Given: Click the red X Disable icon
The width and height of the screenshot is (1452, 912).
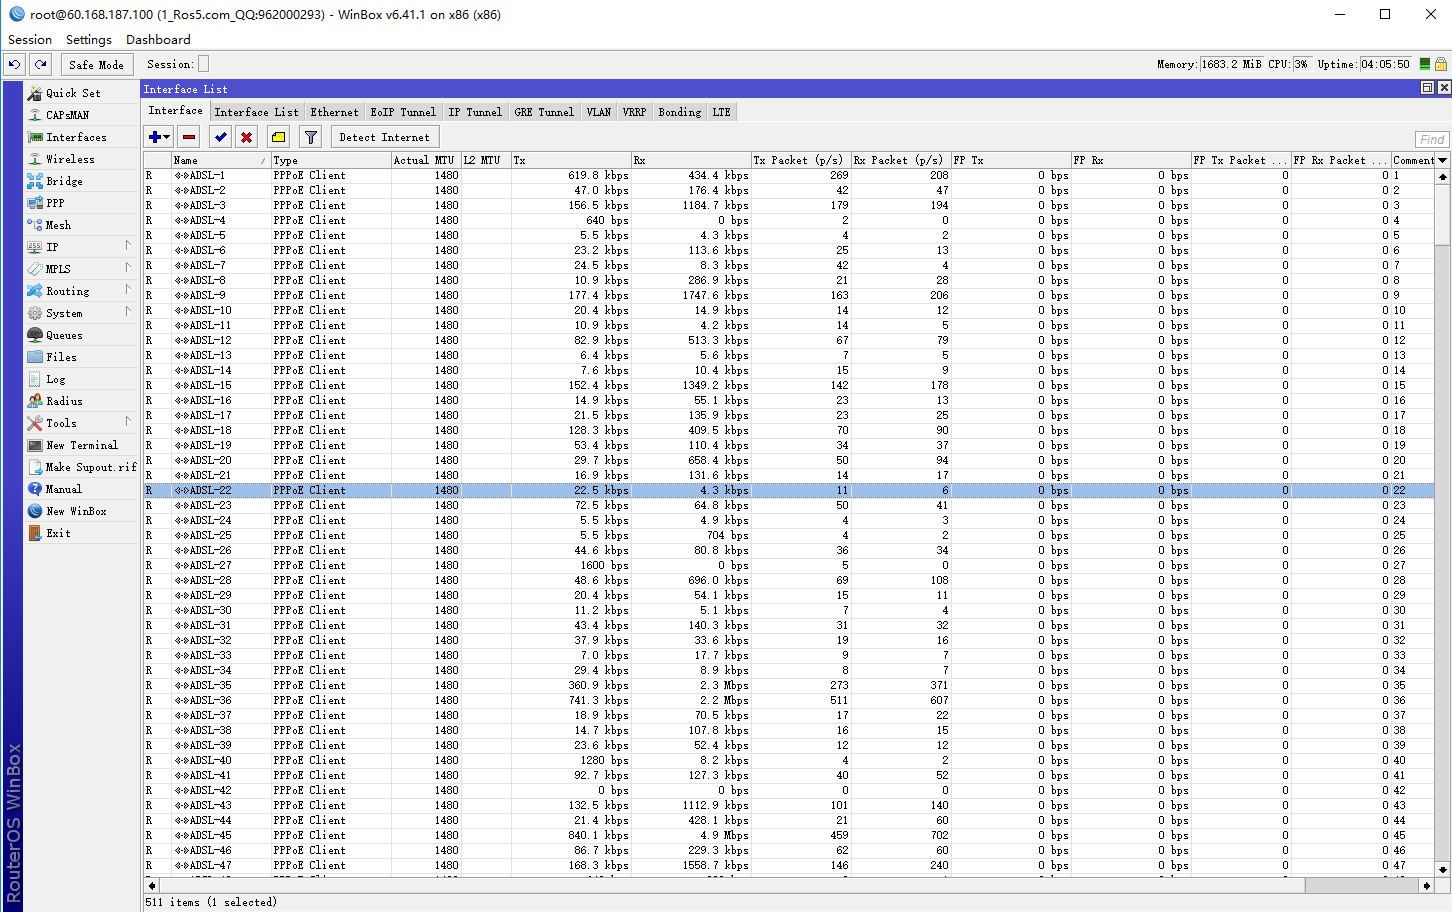Looking at the screenshot, I should point(247,137).
